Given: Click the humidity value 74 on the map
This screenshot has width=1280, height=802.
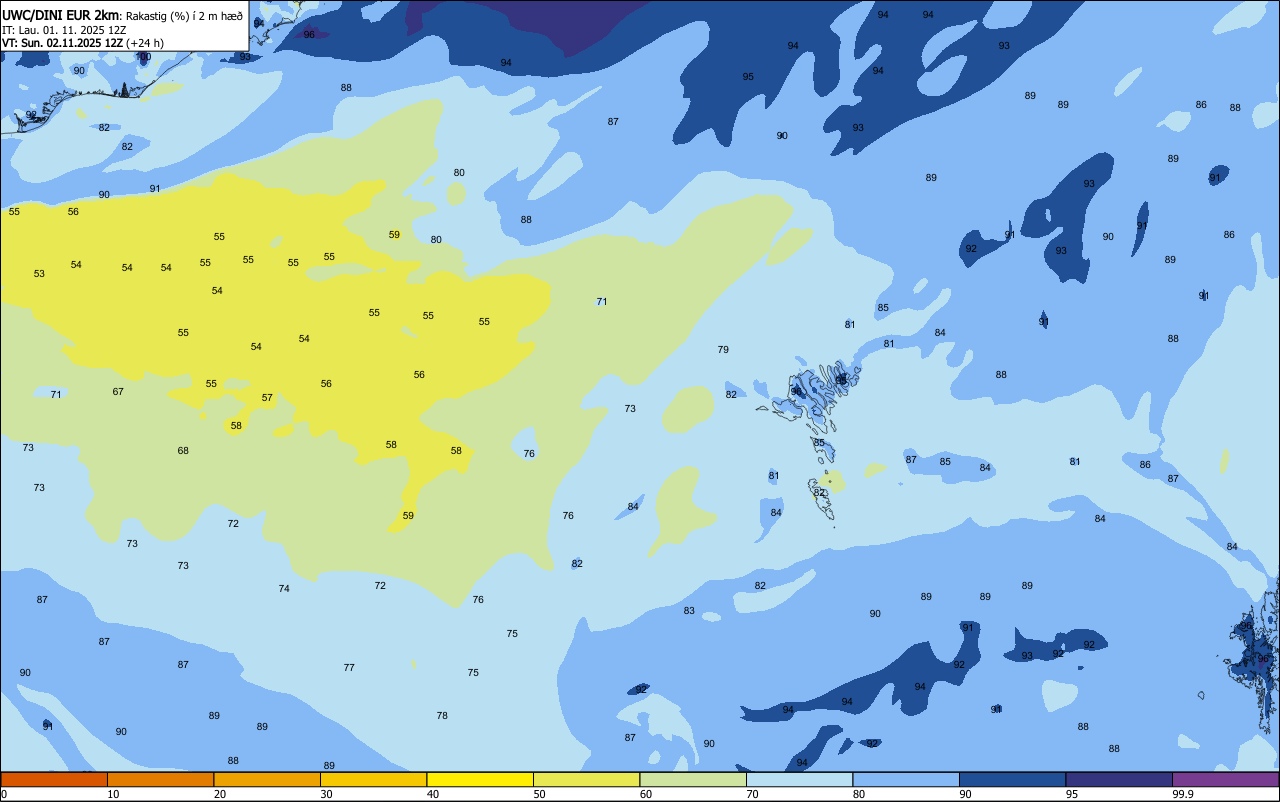Looking at the screenshot, I should click(x=284, y=589).
